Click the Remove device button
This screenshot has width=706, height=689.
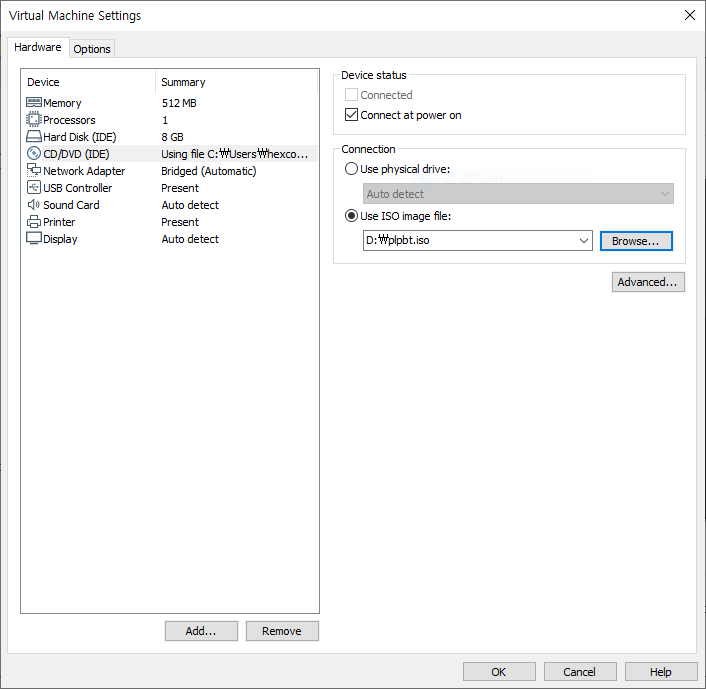pyautogui.click(x=282, y=631)
